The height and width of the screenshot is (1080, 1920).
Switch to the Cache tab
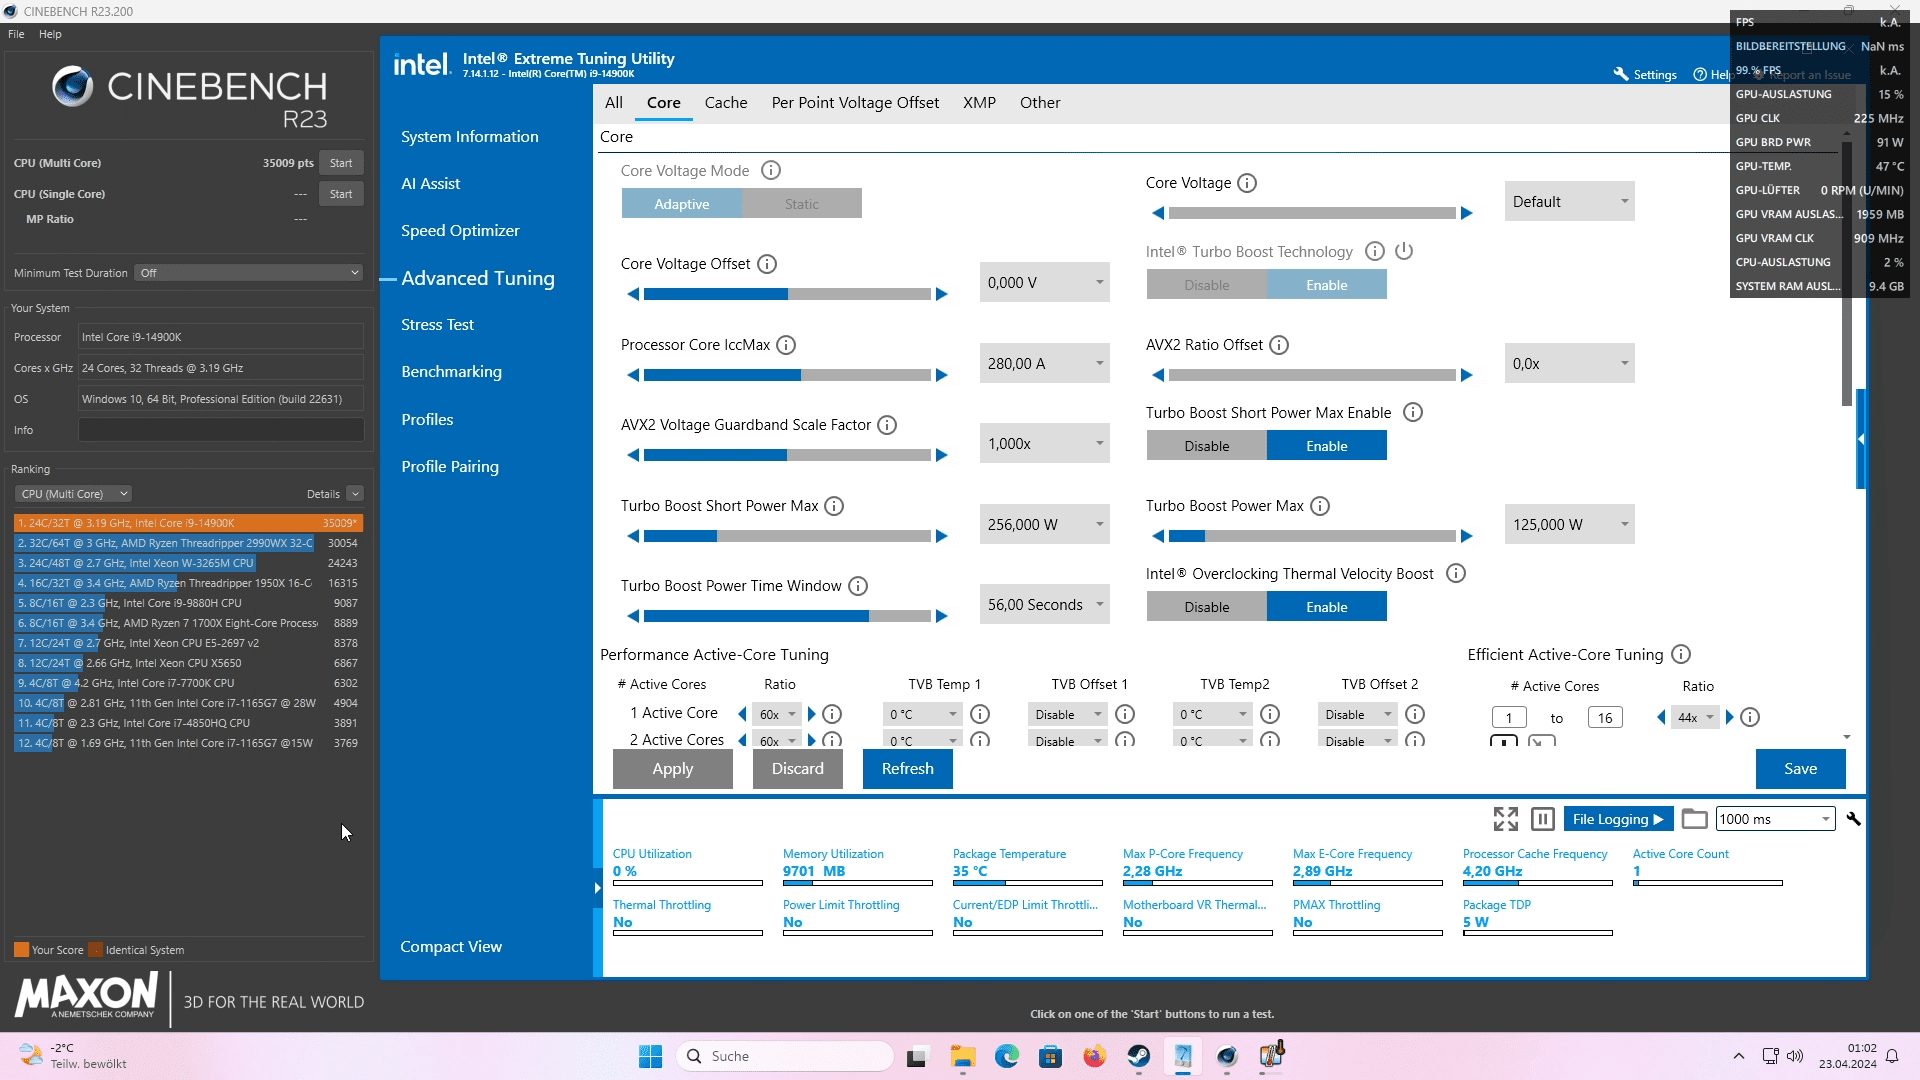point(726,103)
